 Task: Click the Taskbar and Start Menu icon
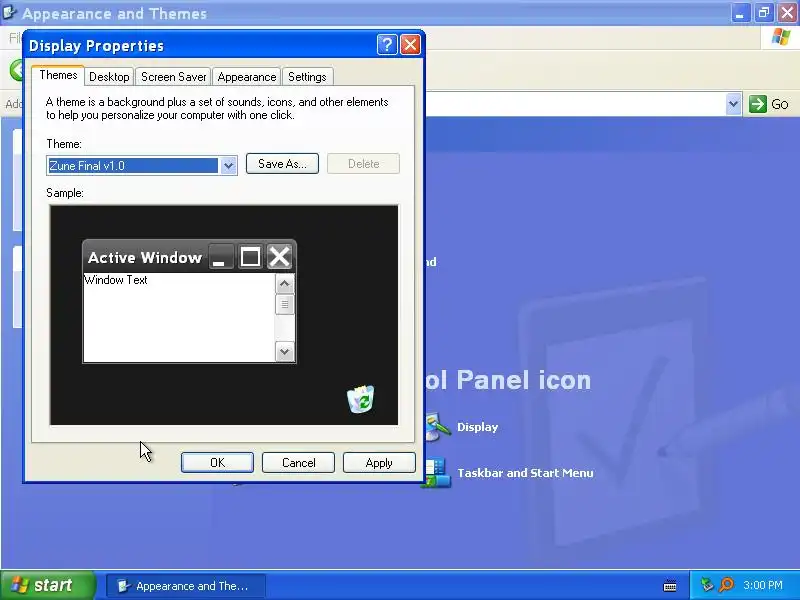click(437, 473)
